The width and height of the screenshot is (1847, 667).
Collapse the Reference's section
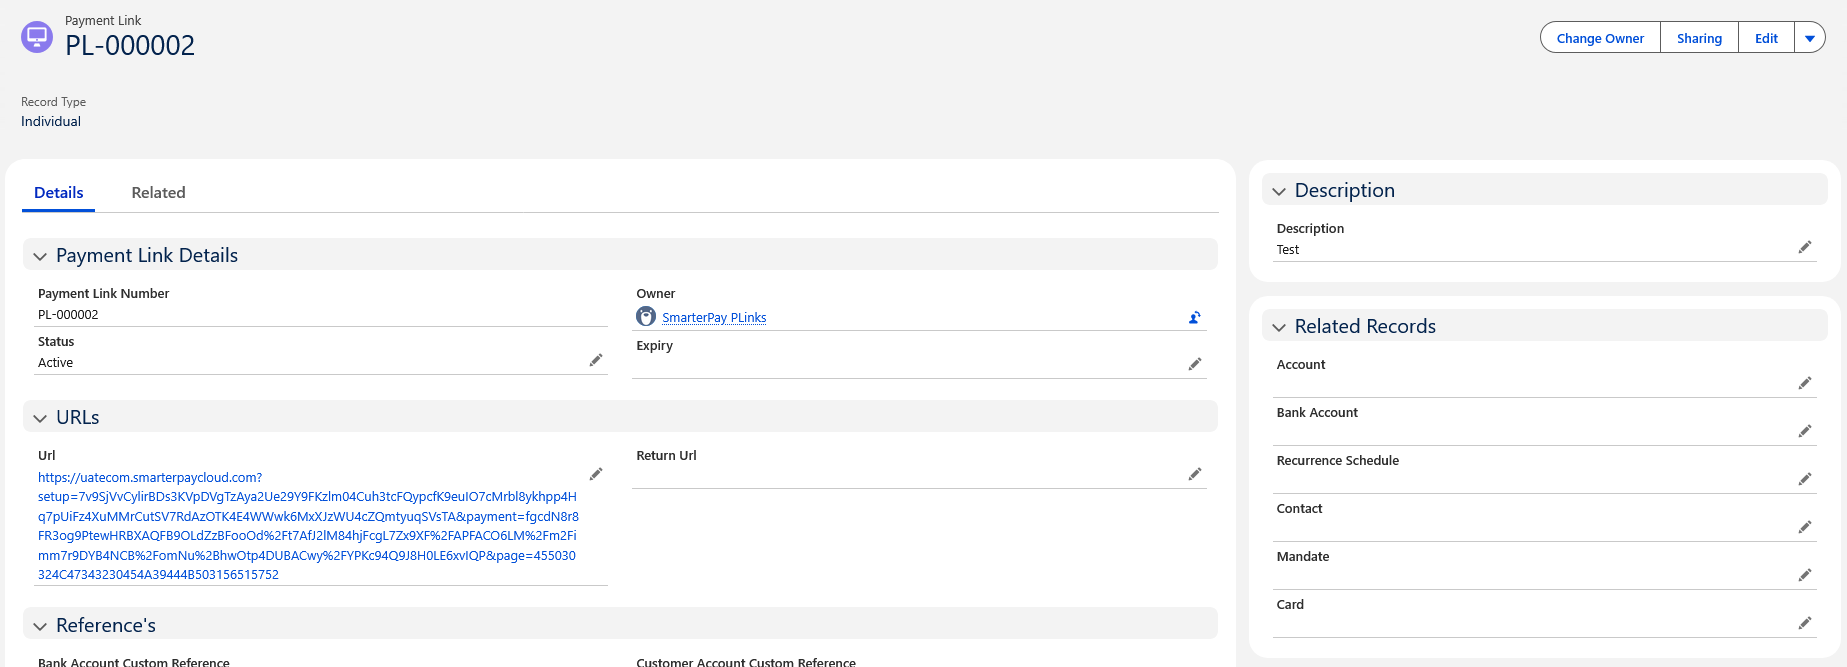click(x=40, y=626)
